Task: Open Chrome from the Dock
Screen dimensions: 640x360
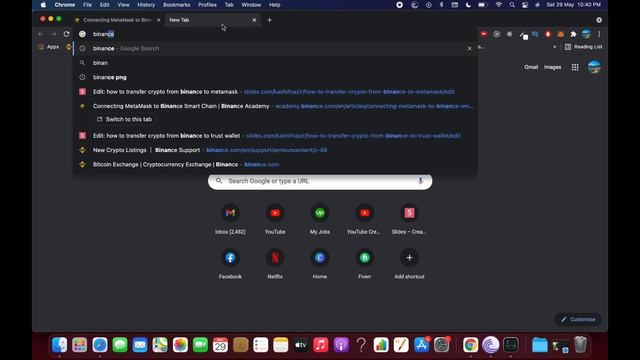Action: point(470,345)
